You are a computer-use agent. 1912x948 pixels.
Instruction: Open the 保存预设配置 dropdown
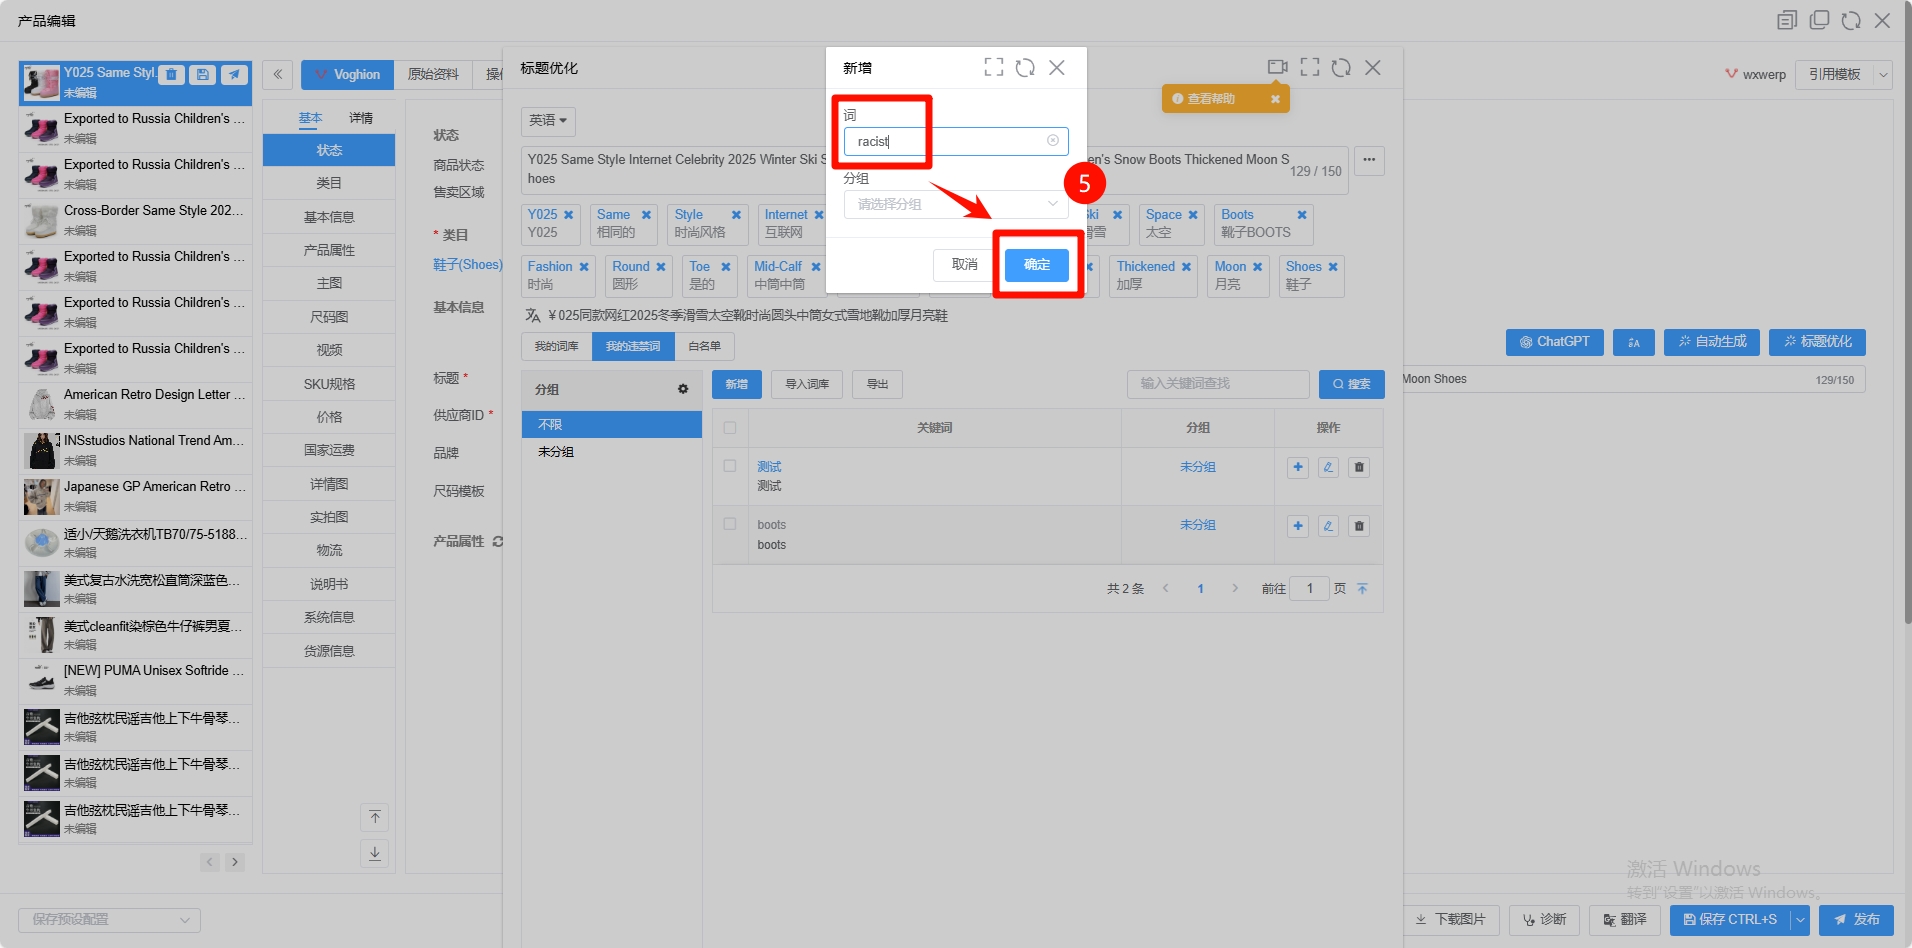109,920
